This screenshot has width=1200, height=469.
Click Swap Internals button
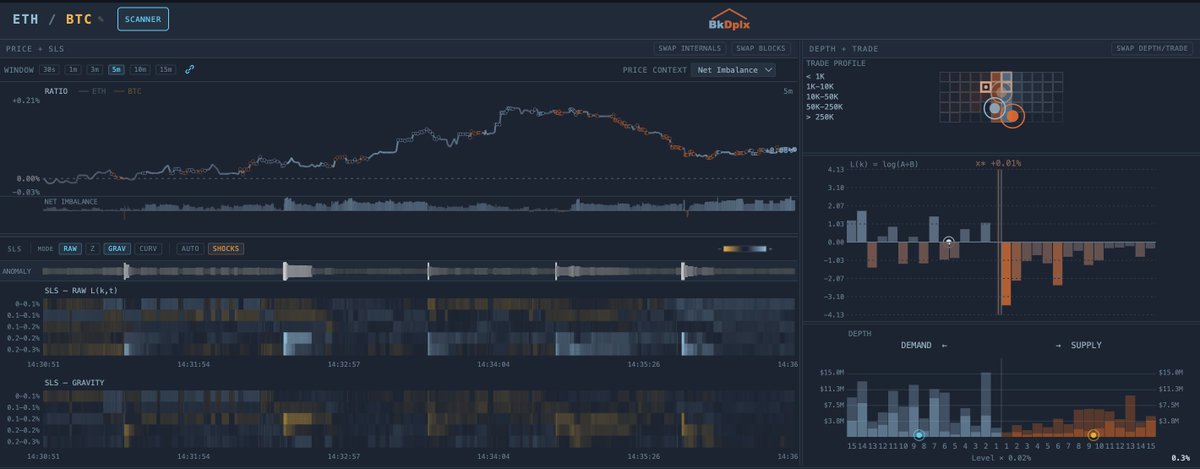click(x=688, y=48)
